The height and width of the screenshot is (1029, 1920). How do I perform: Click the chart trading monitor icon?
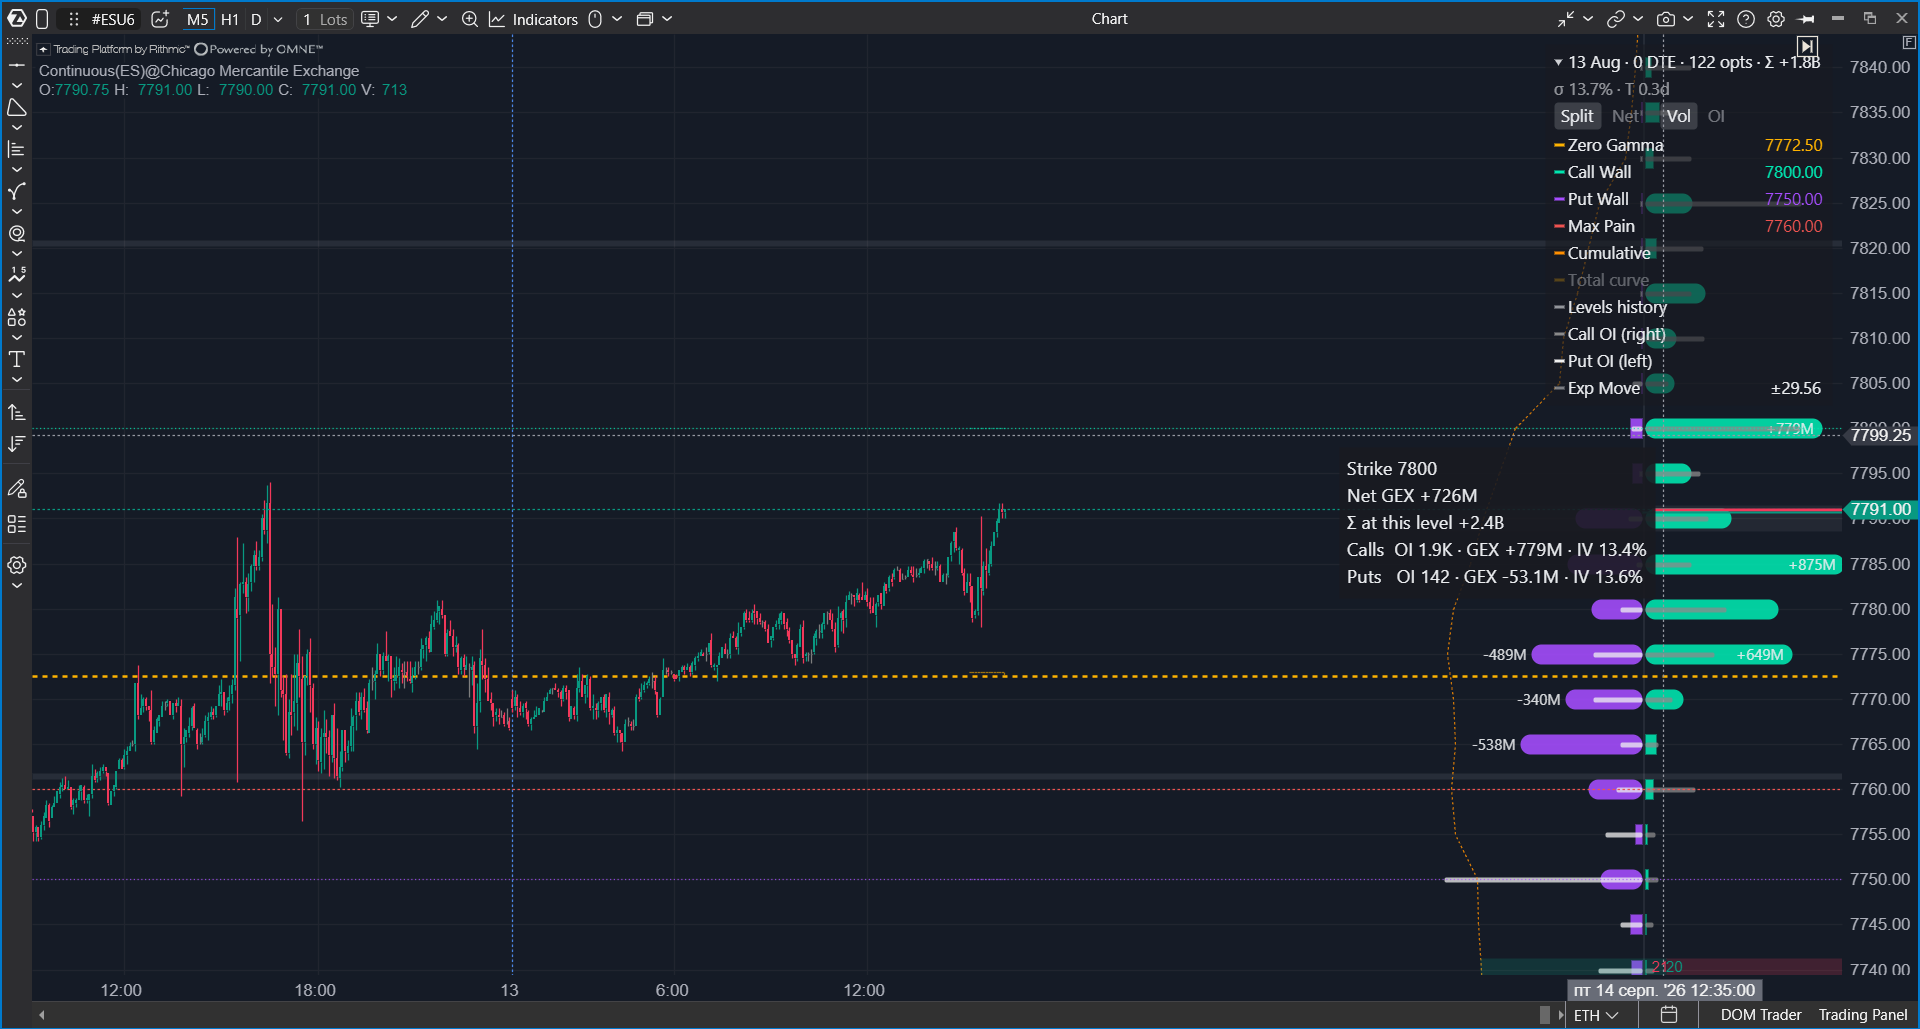click(370, 19)
